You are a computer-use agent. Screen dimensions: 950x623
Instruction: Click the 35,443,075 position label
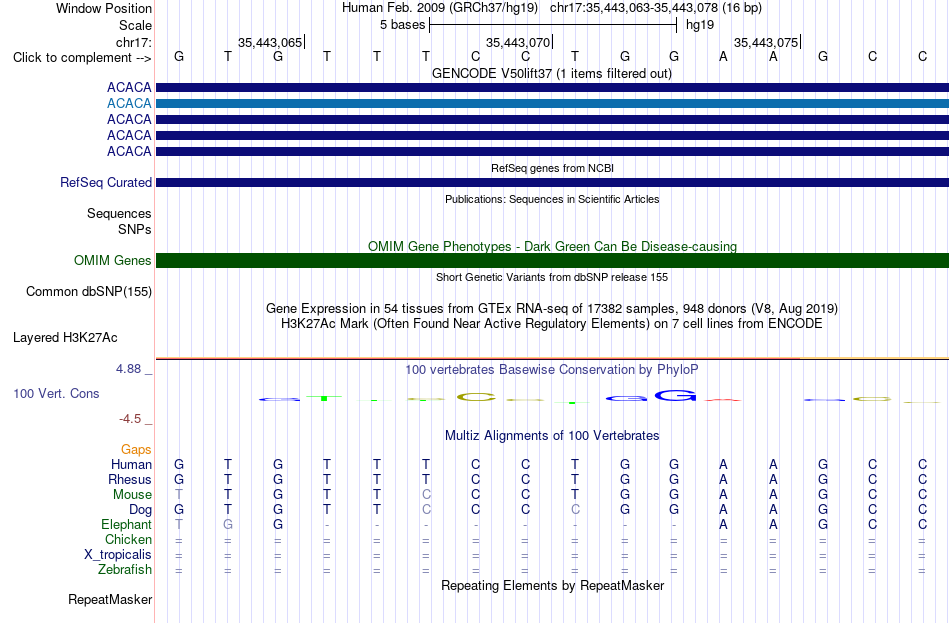click(766, 42)
